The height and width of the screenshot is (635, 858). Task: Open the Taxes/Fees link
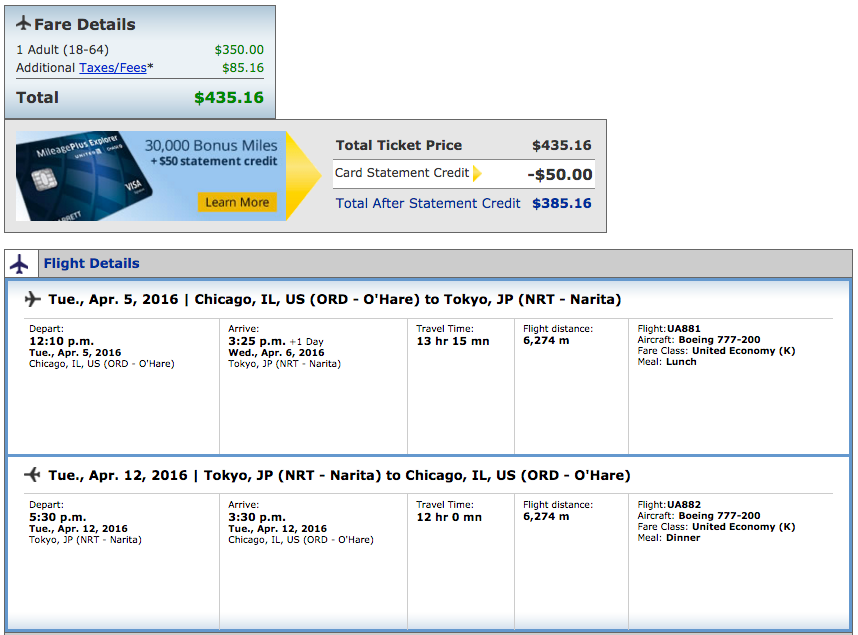pos(113,68)
